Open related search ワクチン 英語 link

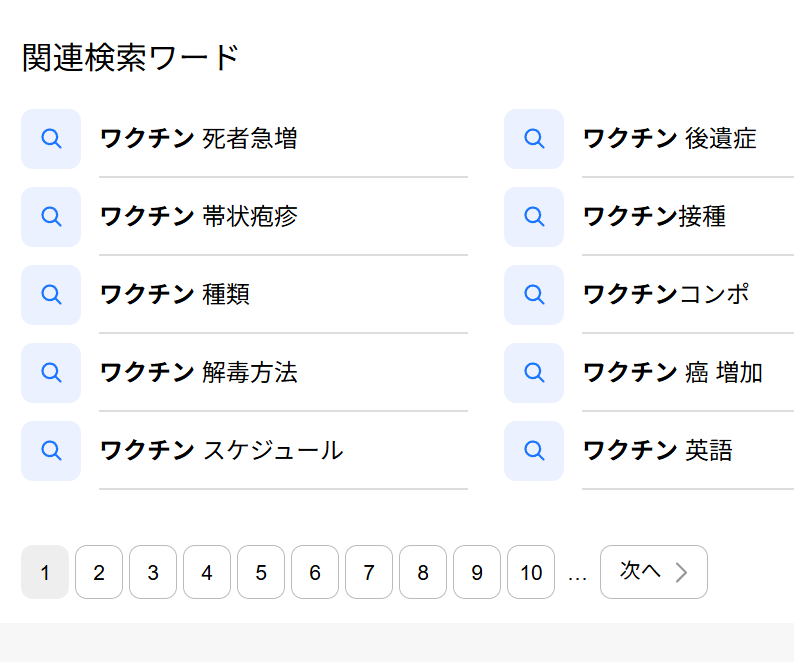point(658,451)
